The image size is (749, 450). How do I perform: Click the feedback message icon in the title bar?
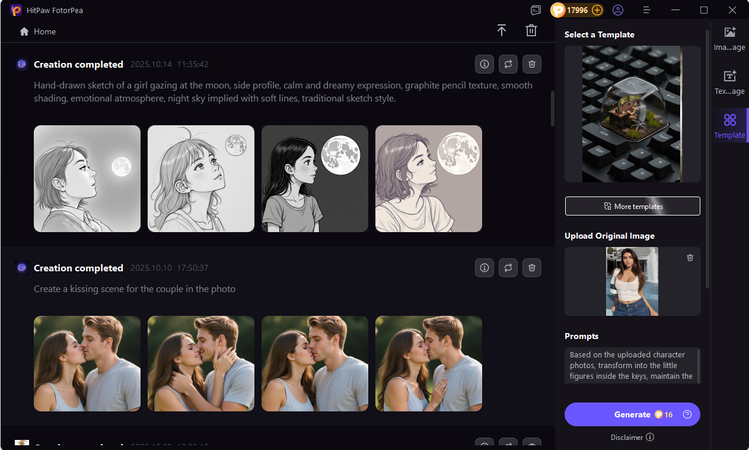click(536, 10)
